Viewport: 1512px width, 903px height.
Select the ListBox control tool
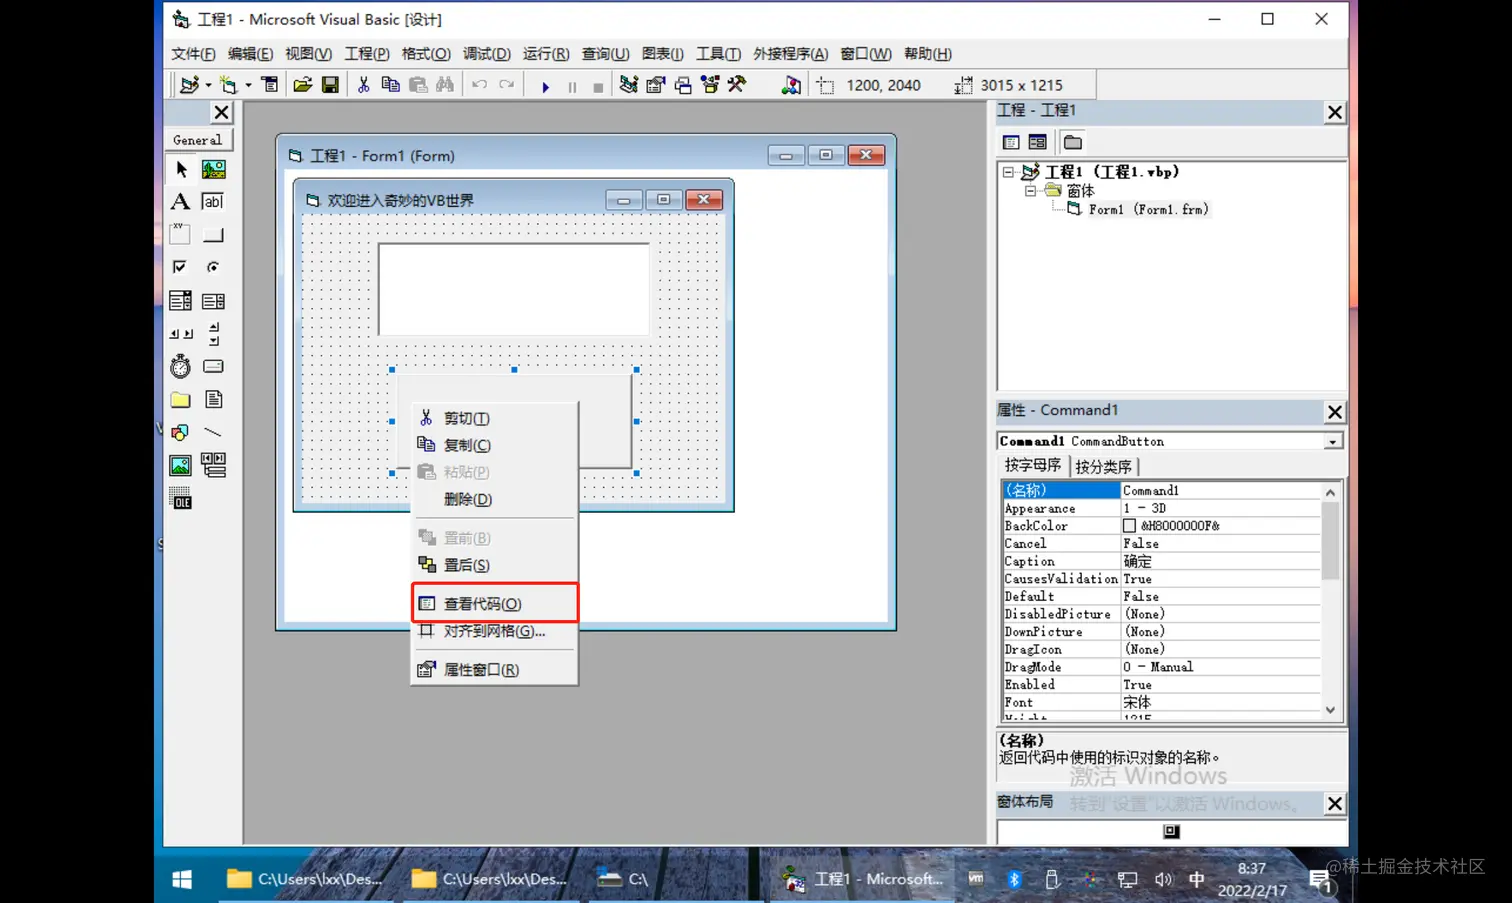[213, 301]
